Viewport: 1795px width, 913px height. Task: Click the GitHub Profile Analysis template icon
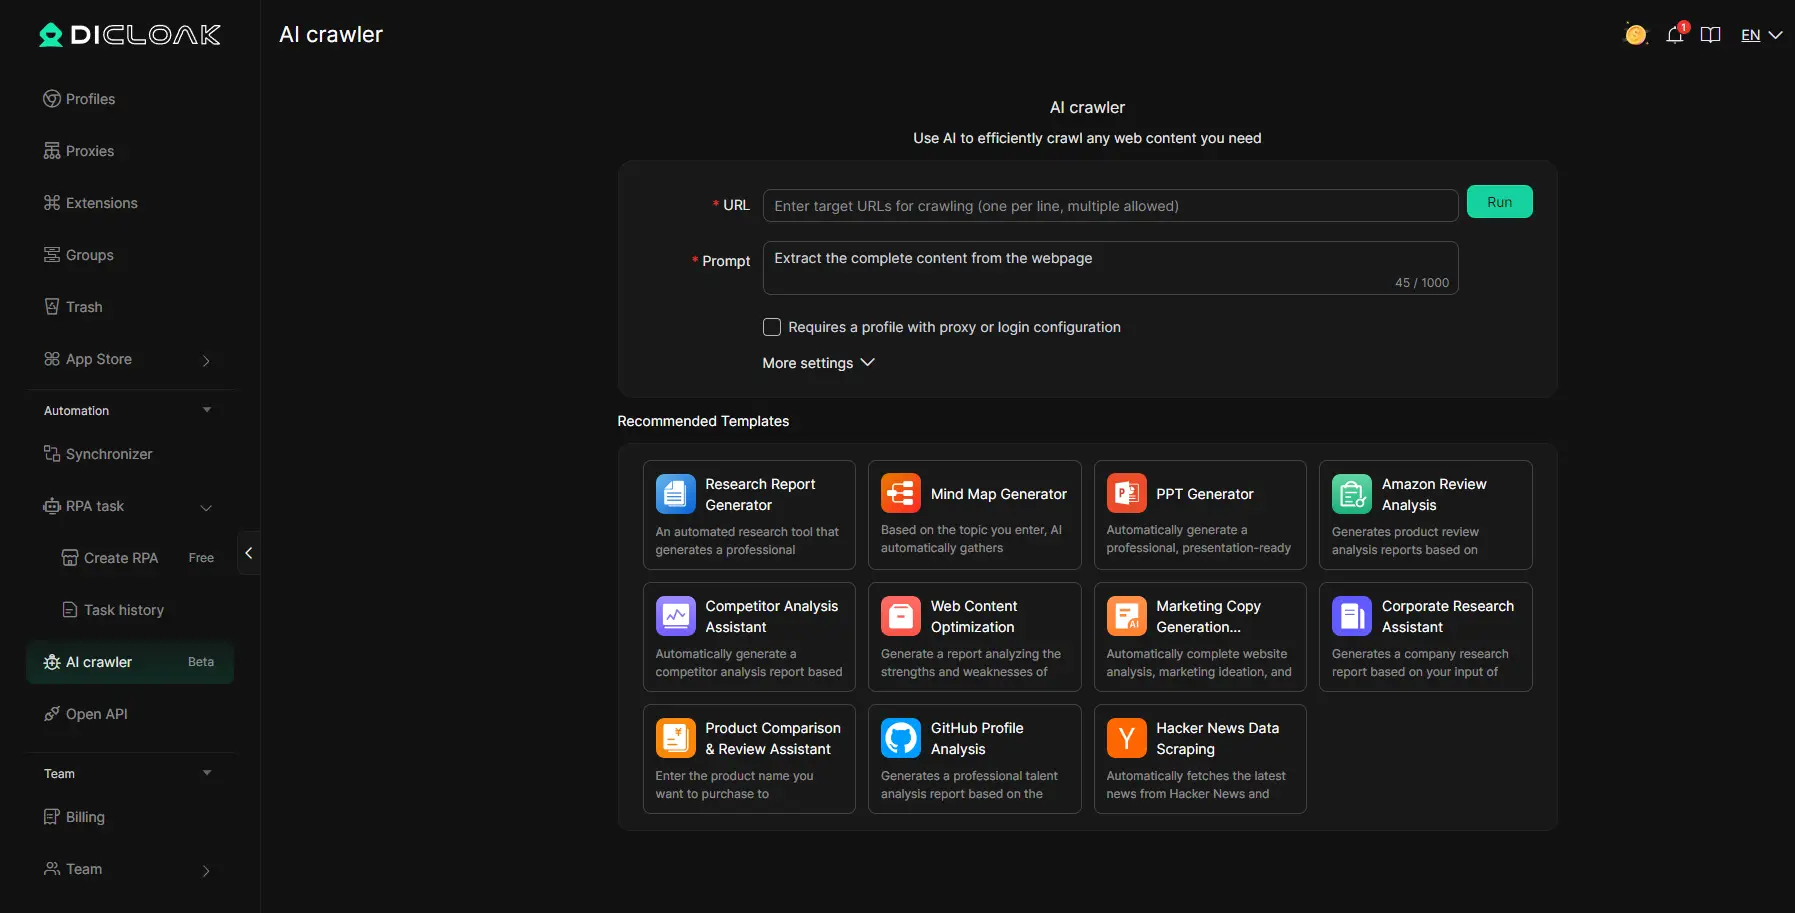900,739
